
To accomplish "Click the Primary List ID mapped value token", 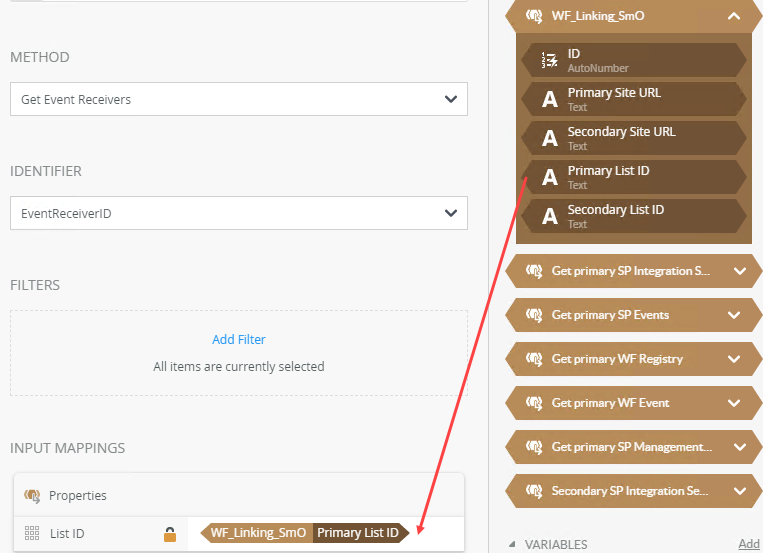I will 357,534.
